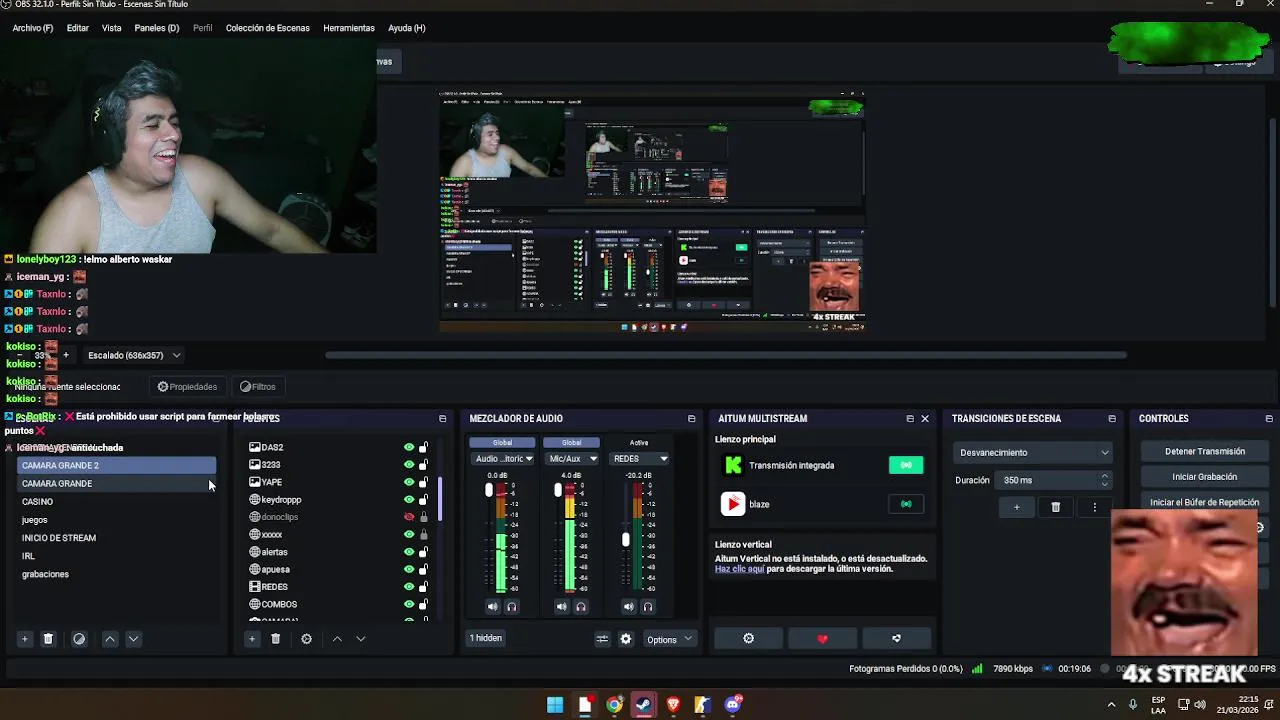Remove selected source with trash icon

click(x=276, y=639)
